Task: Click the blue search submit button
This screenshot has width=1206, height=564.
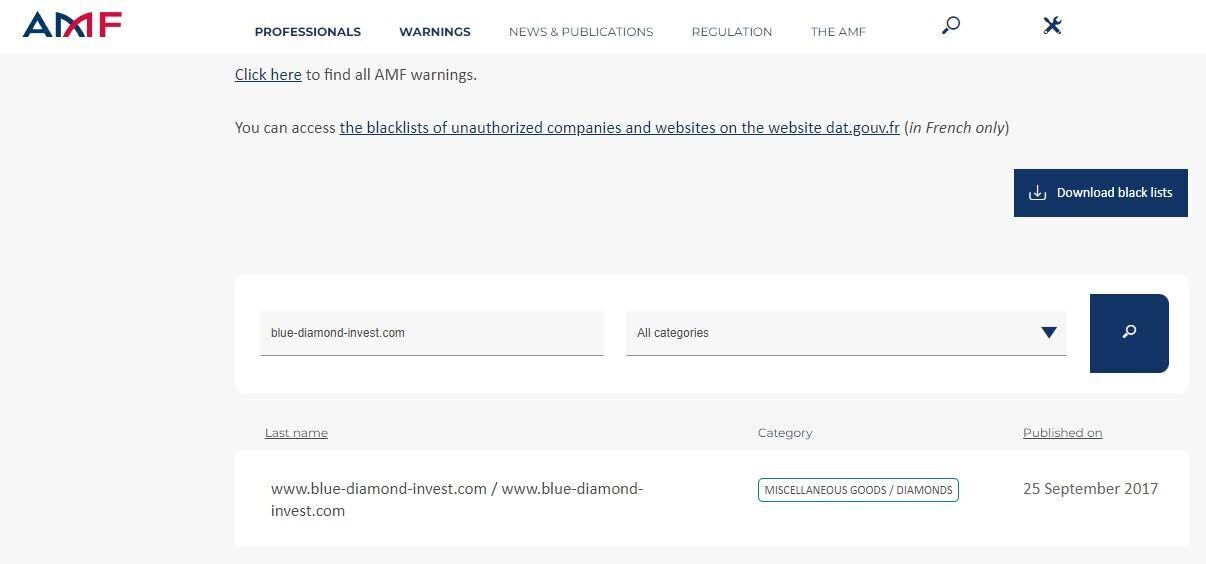Action: pos(1129,333)
